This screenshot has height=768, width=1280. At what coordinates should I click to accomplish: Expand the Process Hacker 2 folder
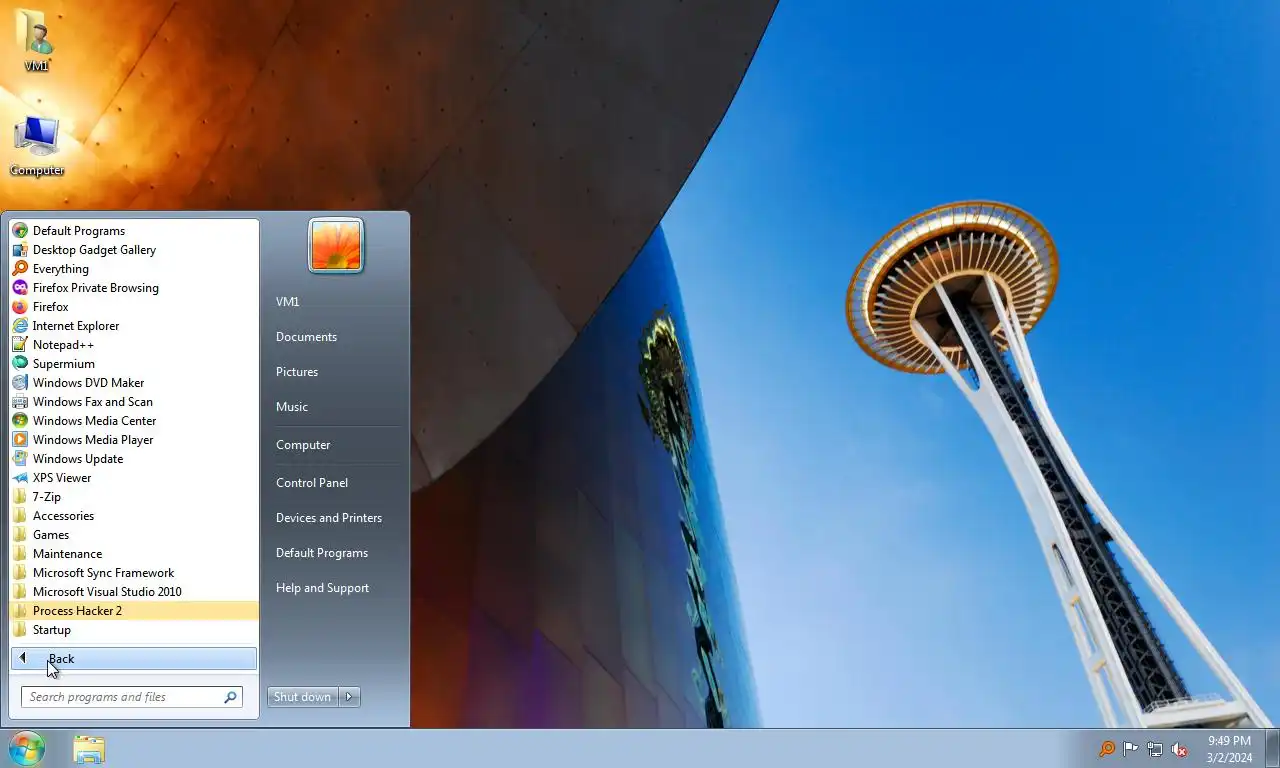(134, 611)
